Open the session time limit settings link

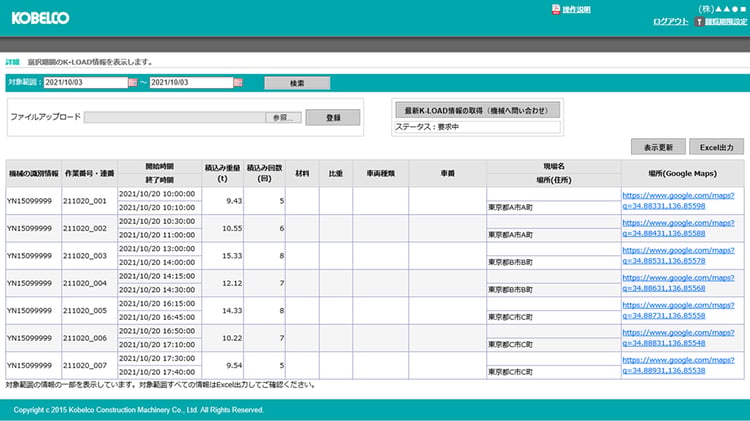726,22
